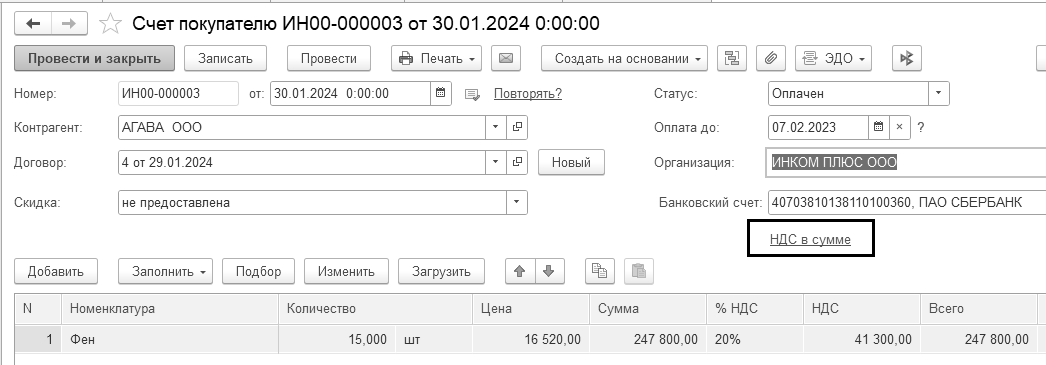Expand the Статус dropdown

coord(939,93)
